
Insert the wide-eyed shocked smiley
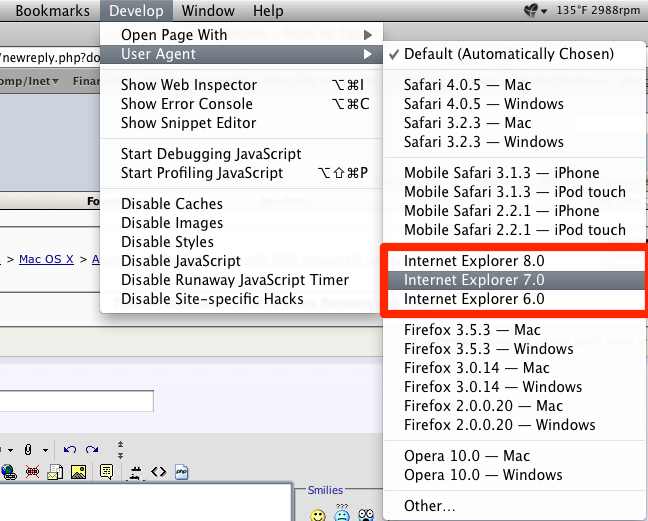[366, 515]
